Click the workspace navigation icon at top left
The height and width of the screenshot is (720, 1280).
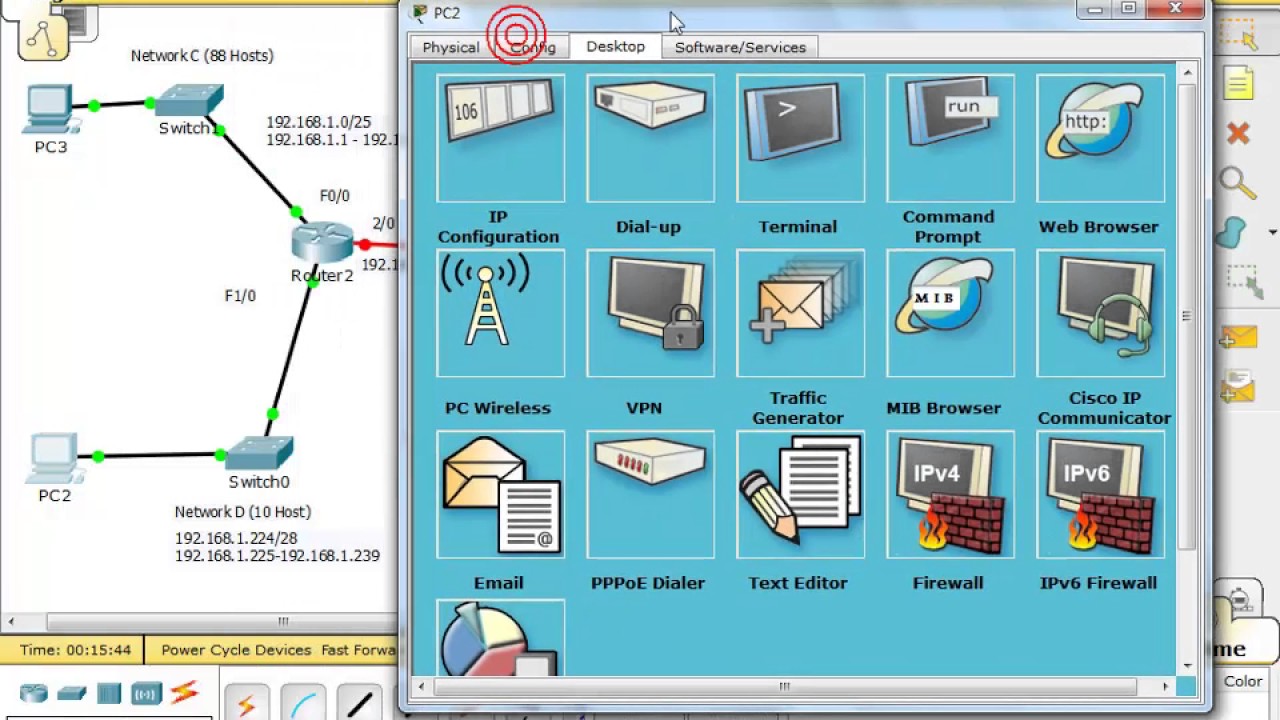[x=42, y=36]
